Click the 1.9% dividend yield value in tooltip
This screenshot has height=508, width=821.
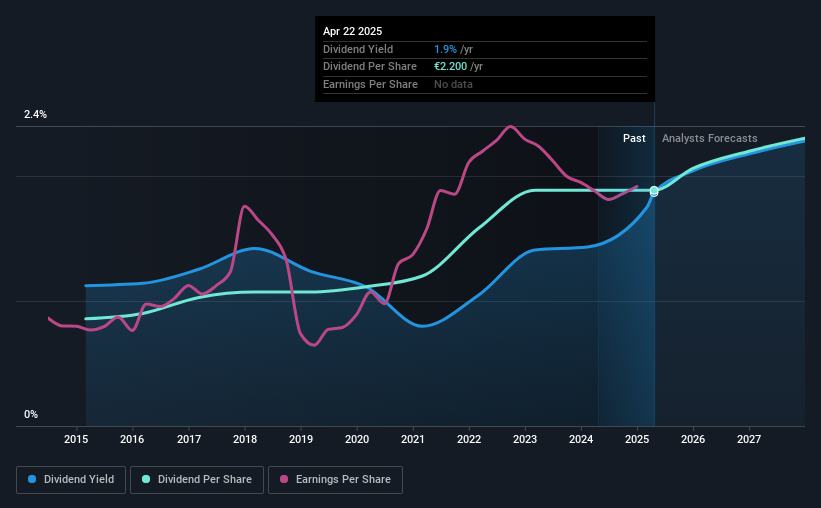445,49
